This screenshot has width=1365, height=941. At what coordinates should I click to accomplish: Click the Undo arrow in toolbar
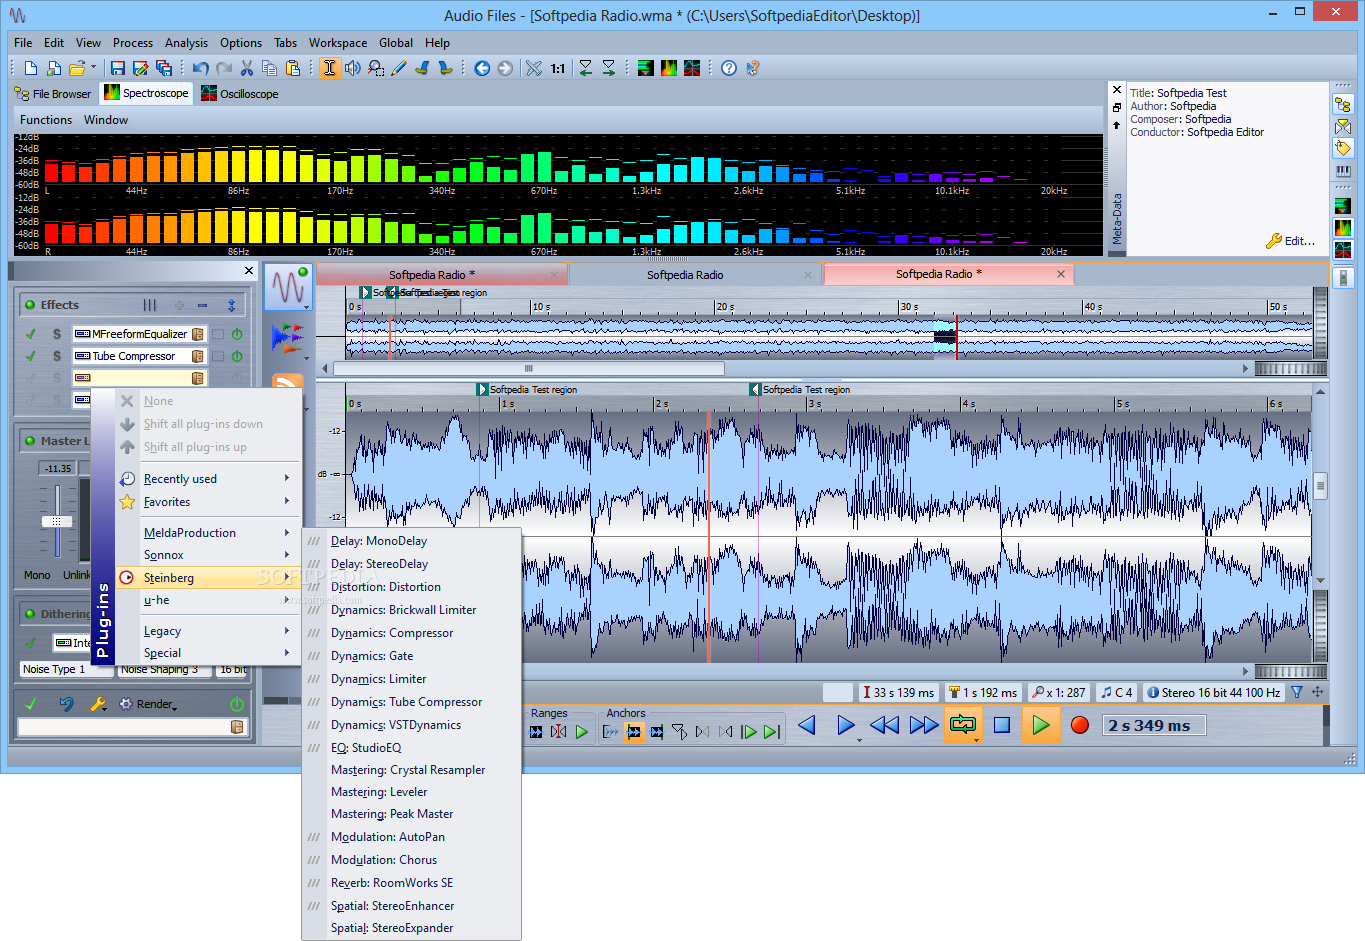tap(201, 68)
